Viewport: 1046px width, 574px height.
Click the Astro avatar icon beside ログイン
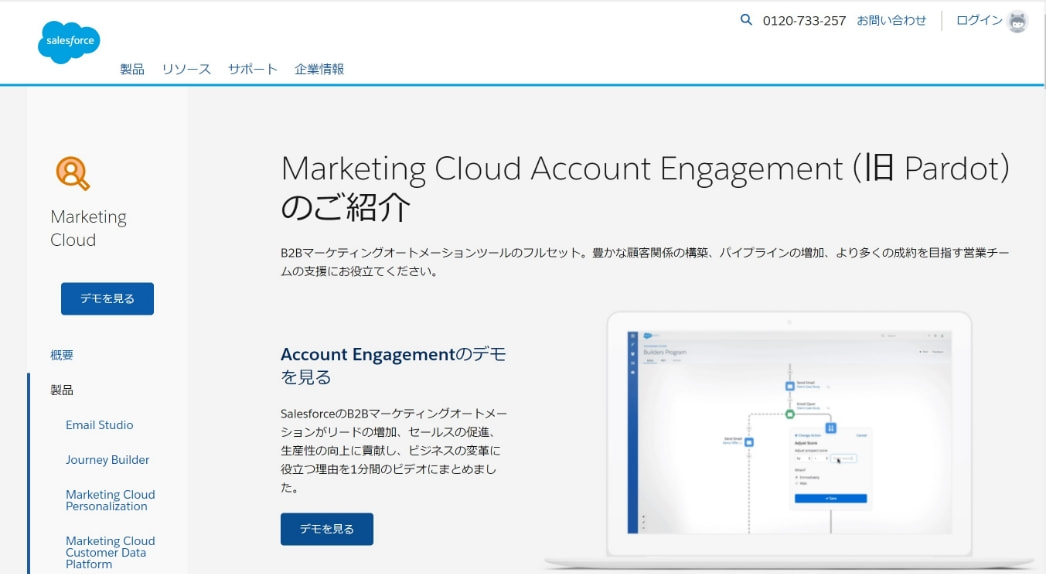click(1017, 22)
